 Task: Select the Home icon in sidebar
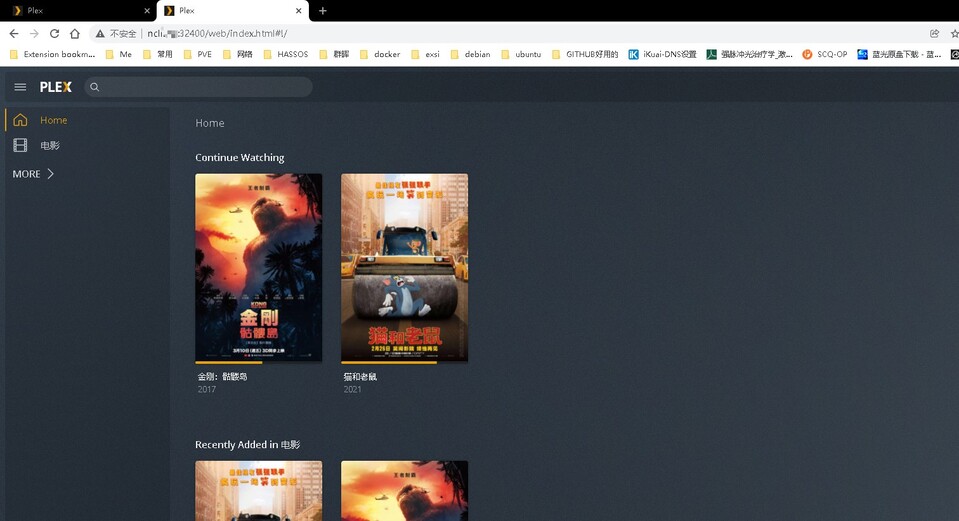click(20, 120)
